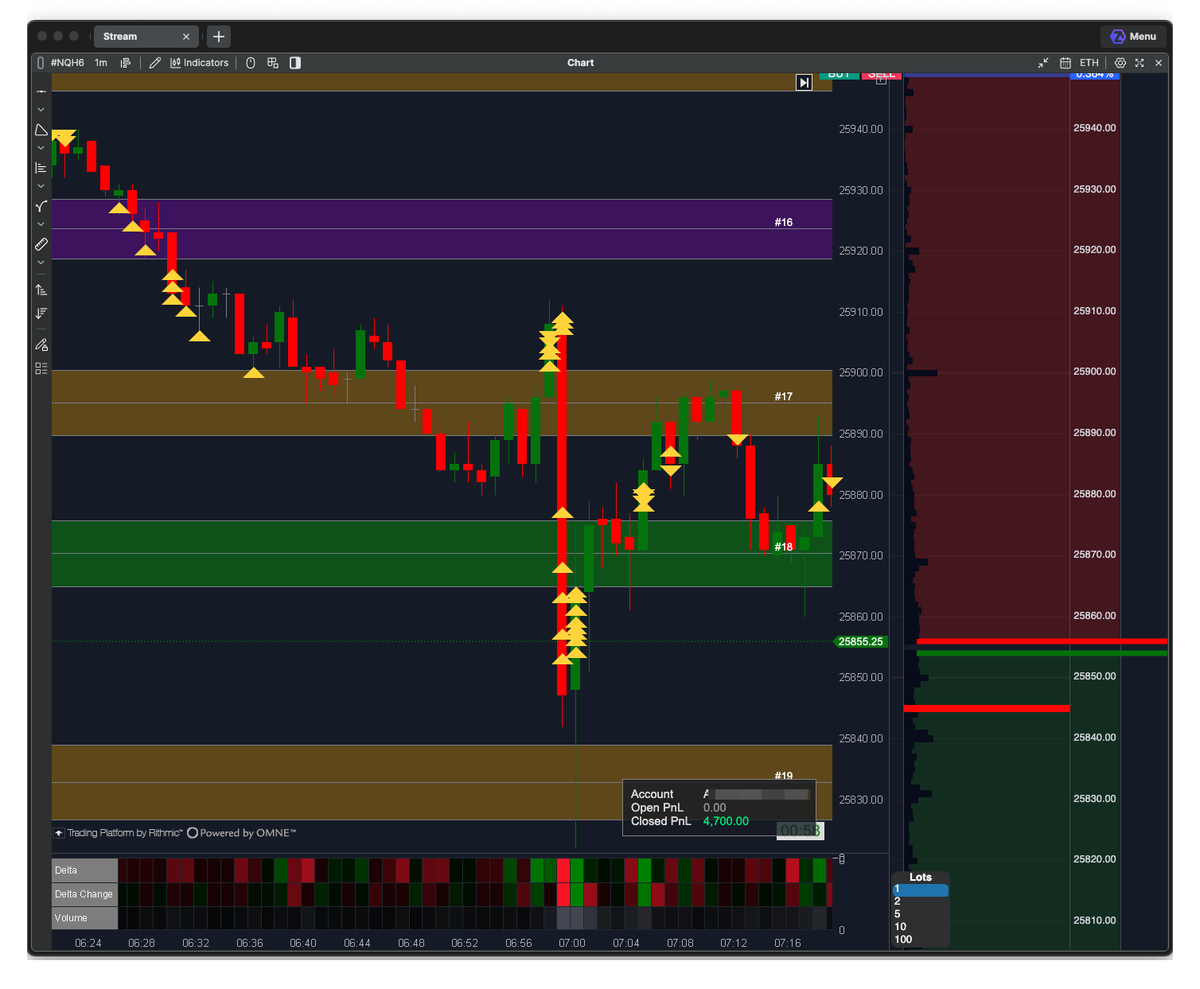The image size is (1200, 989).
Task: Select the horizontal line drawing tool
Action: coord(41,91)
